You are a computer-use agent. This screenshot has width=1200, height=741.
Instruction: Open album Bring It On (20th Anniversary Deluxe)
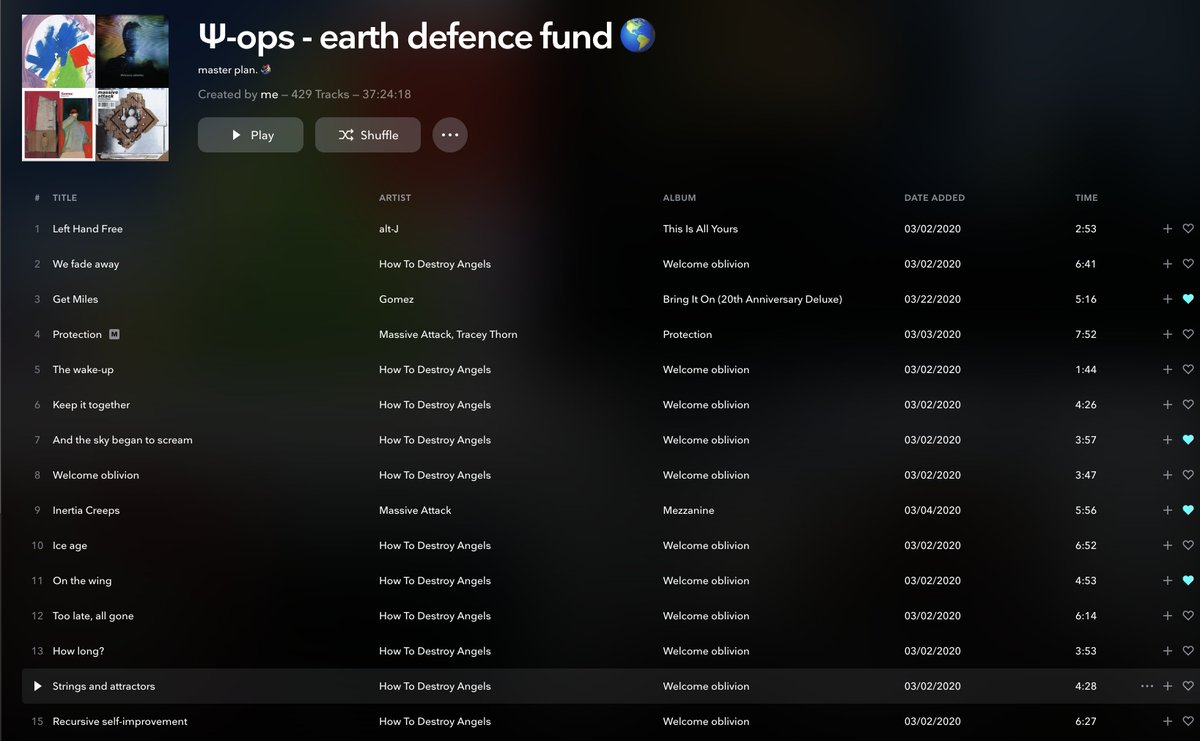(752, 299)
